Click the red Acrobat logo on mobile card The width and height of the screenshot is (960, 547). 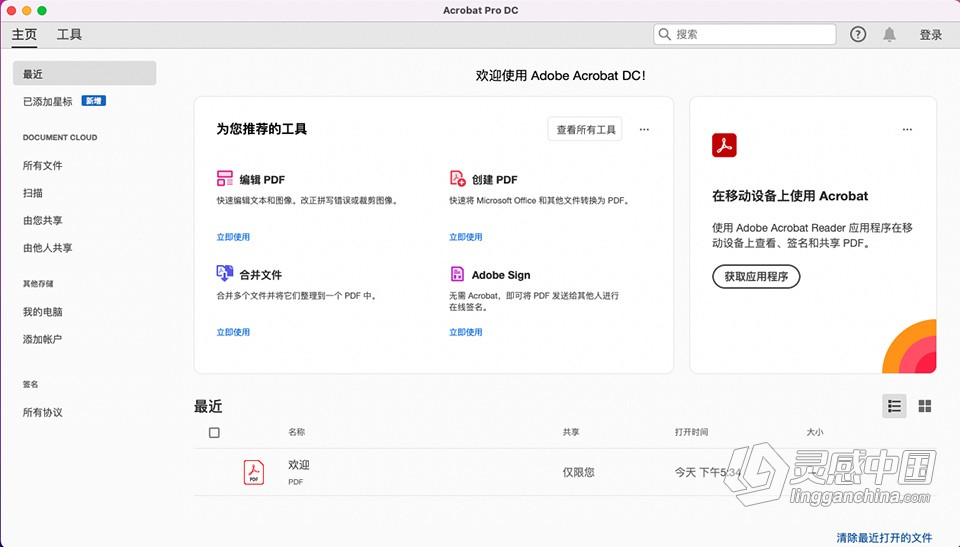[x=724, y=145]
